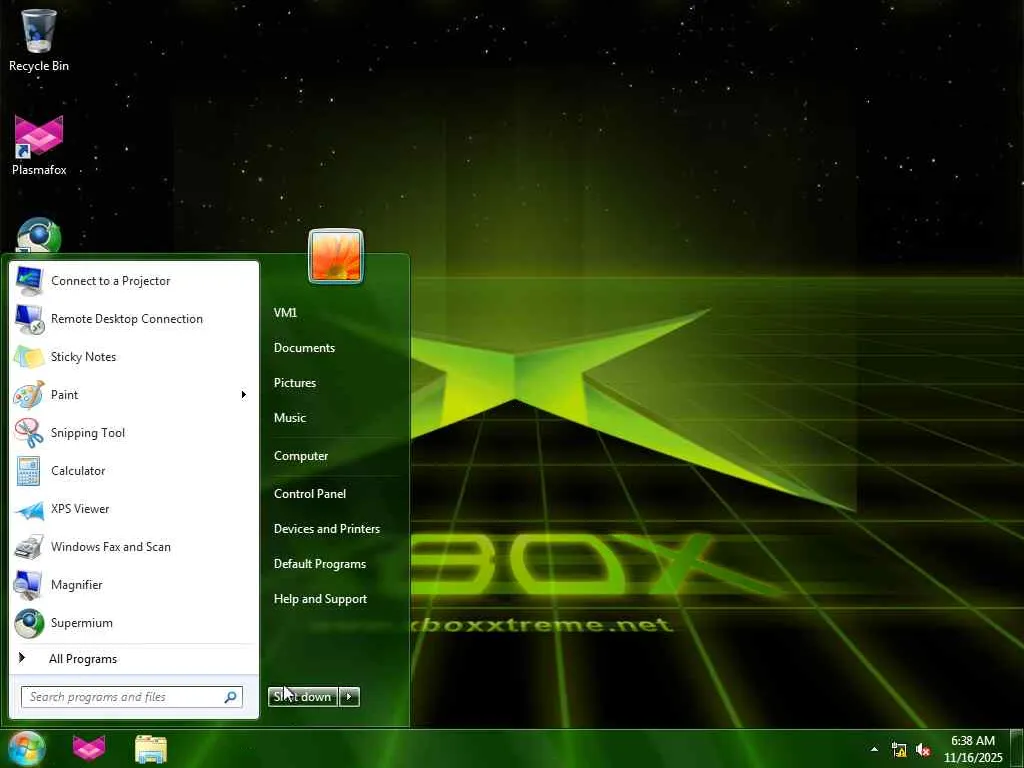Open the shut down options arrow
1024x768 pixels.
click(x=349, y=697)
